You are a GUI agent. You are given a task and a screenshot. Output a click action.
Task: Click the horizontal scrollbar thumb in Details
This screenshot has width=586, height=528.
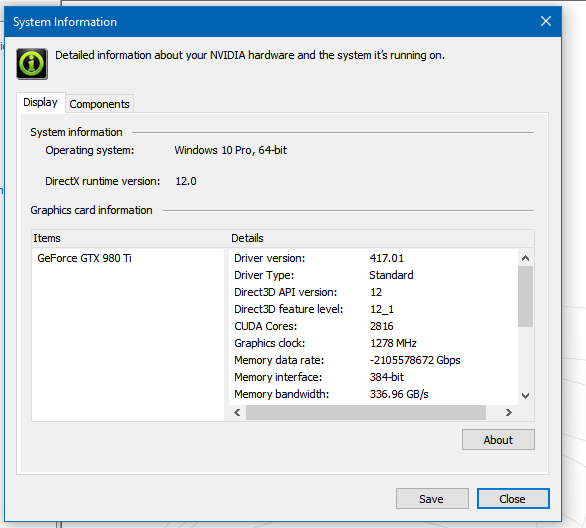click(x=366, y=413)
